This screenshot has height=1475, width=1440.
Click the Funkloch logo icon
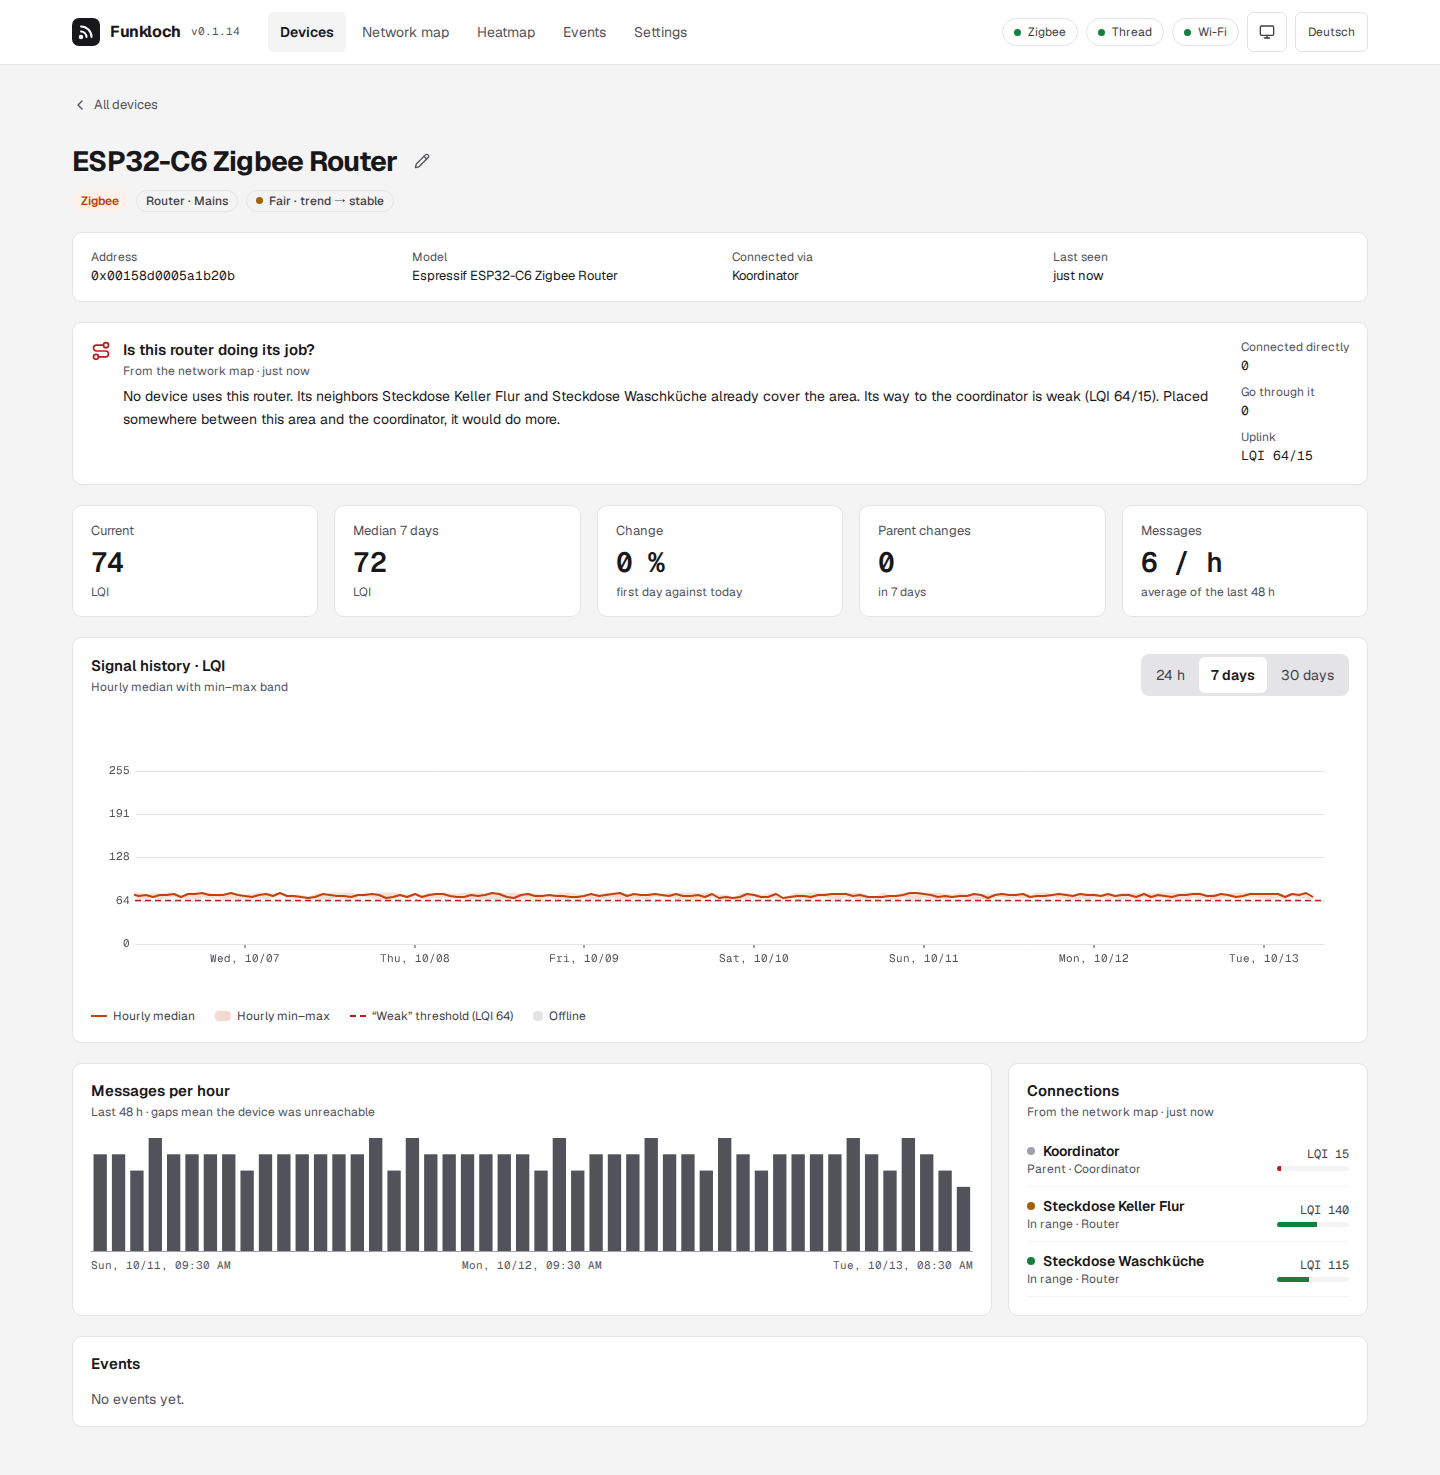[x=86, y=32]
